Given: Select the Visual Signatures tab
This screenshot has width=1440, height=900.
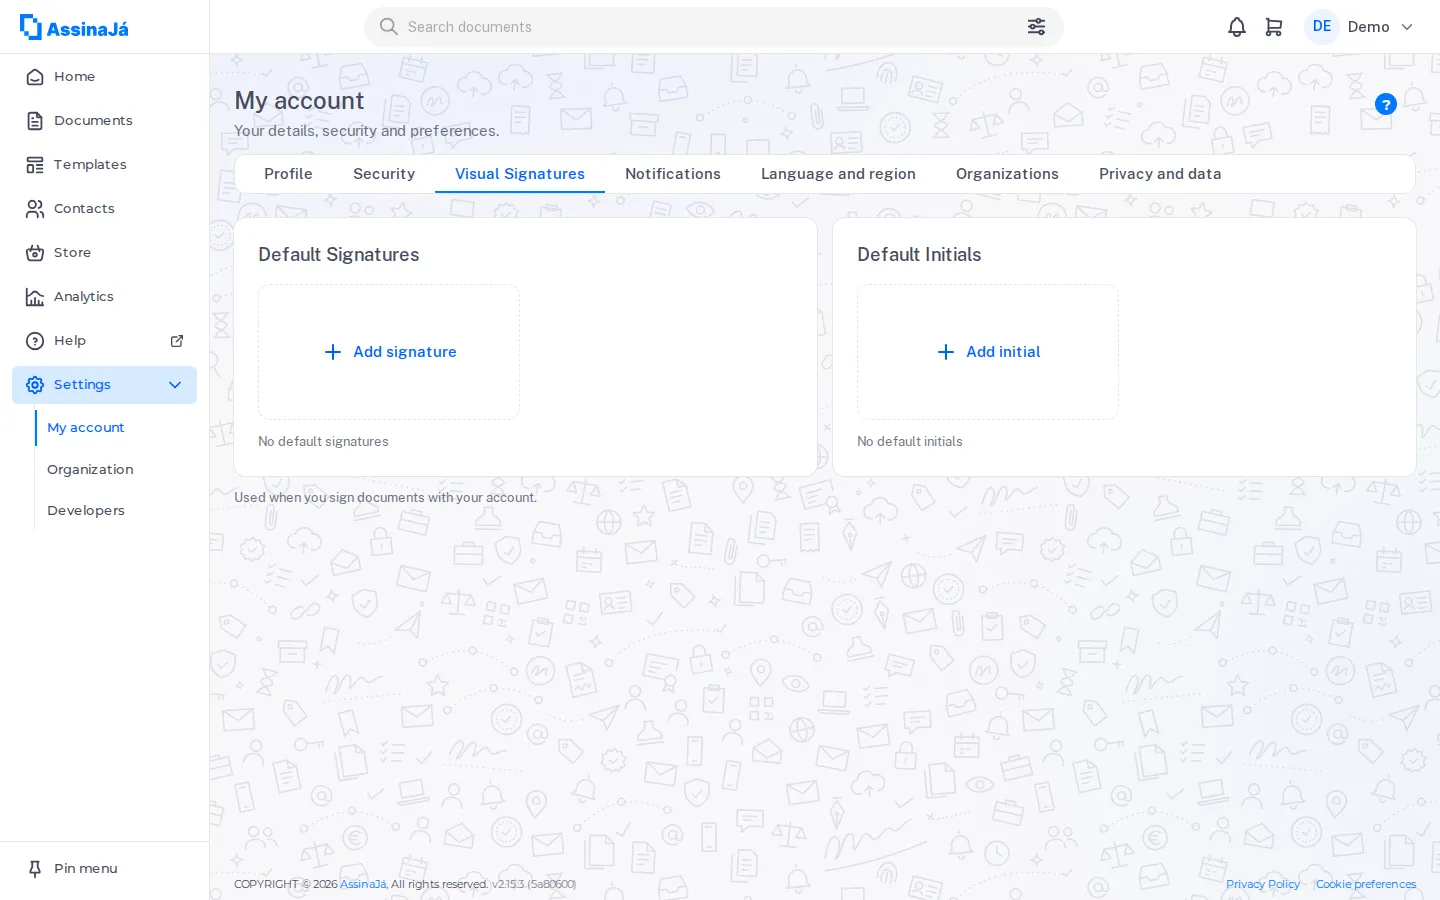Looking at the screenshot, I should (x=520, y=174).
